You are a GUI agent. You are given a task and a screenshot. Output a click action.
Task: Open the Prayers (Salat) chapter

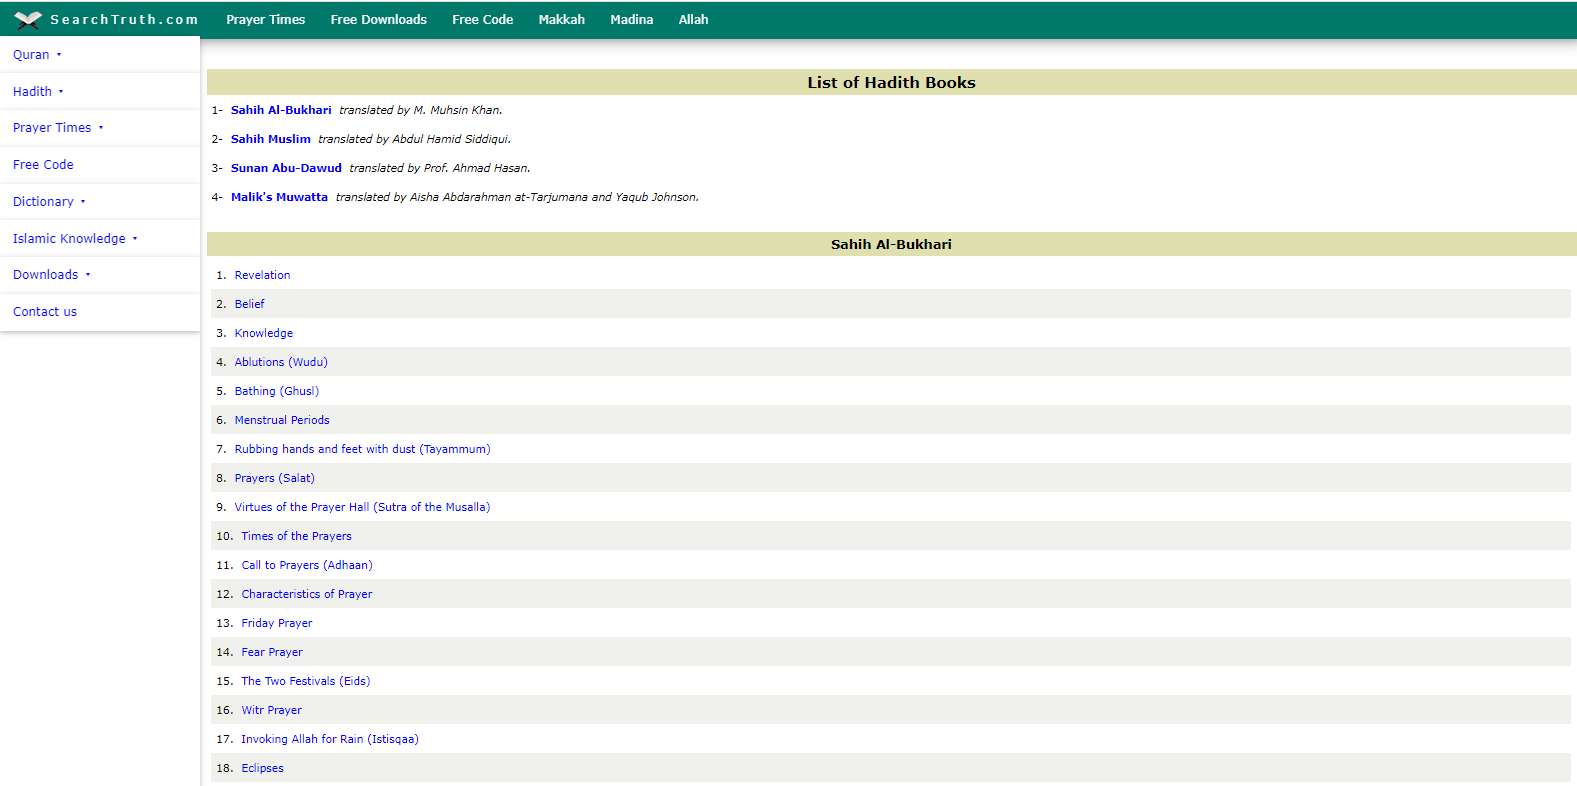(275, 479)
